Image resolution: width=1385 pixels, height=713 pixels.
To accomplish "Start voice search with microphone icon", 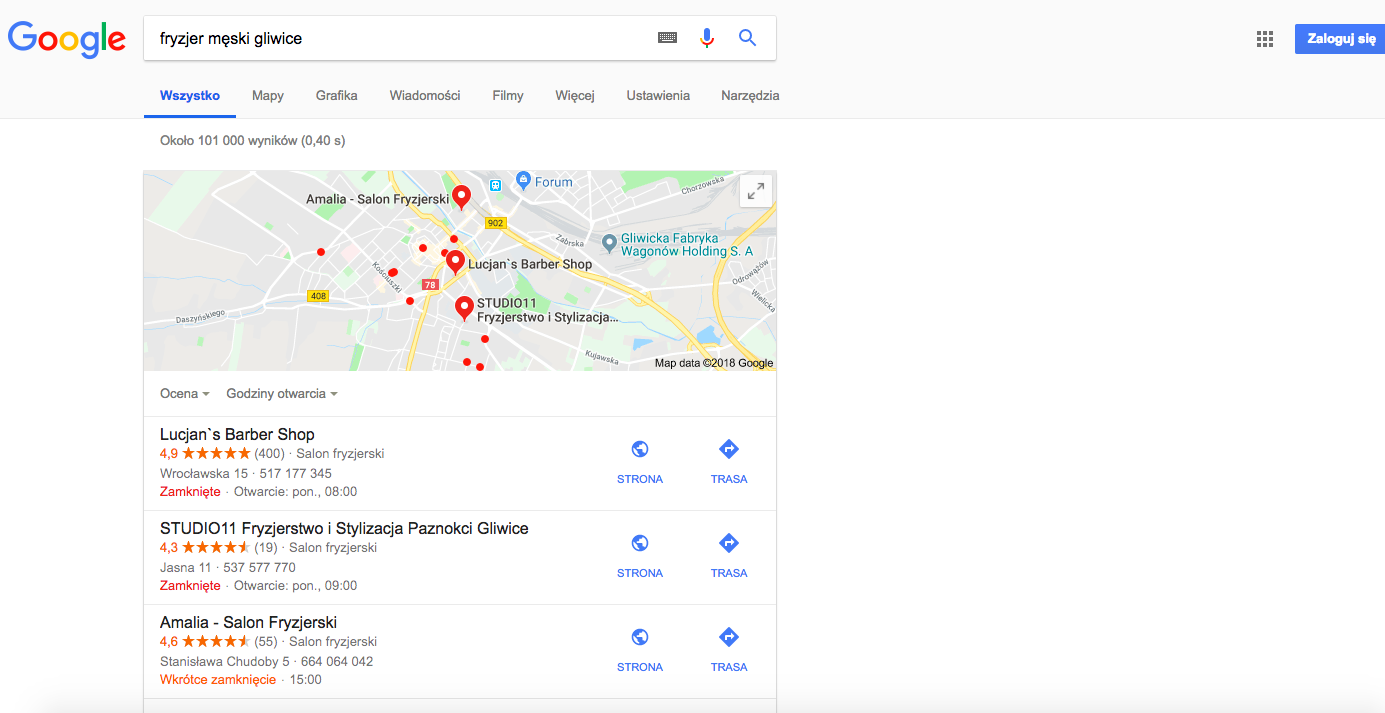I will click(707, 38).
